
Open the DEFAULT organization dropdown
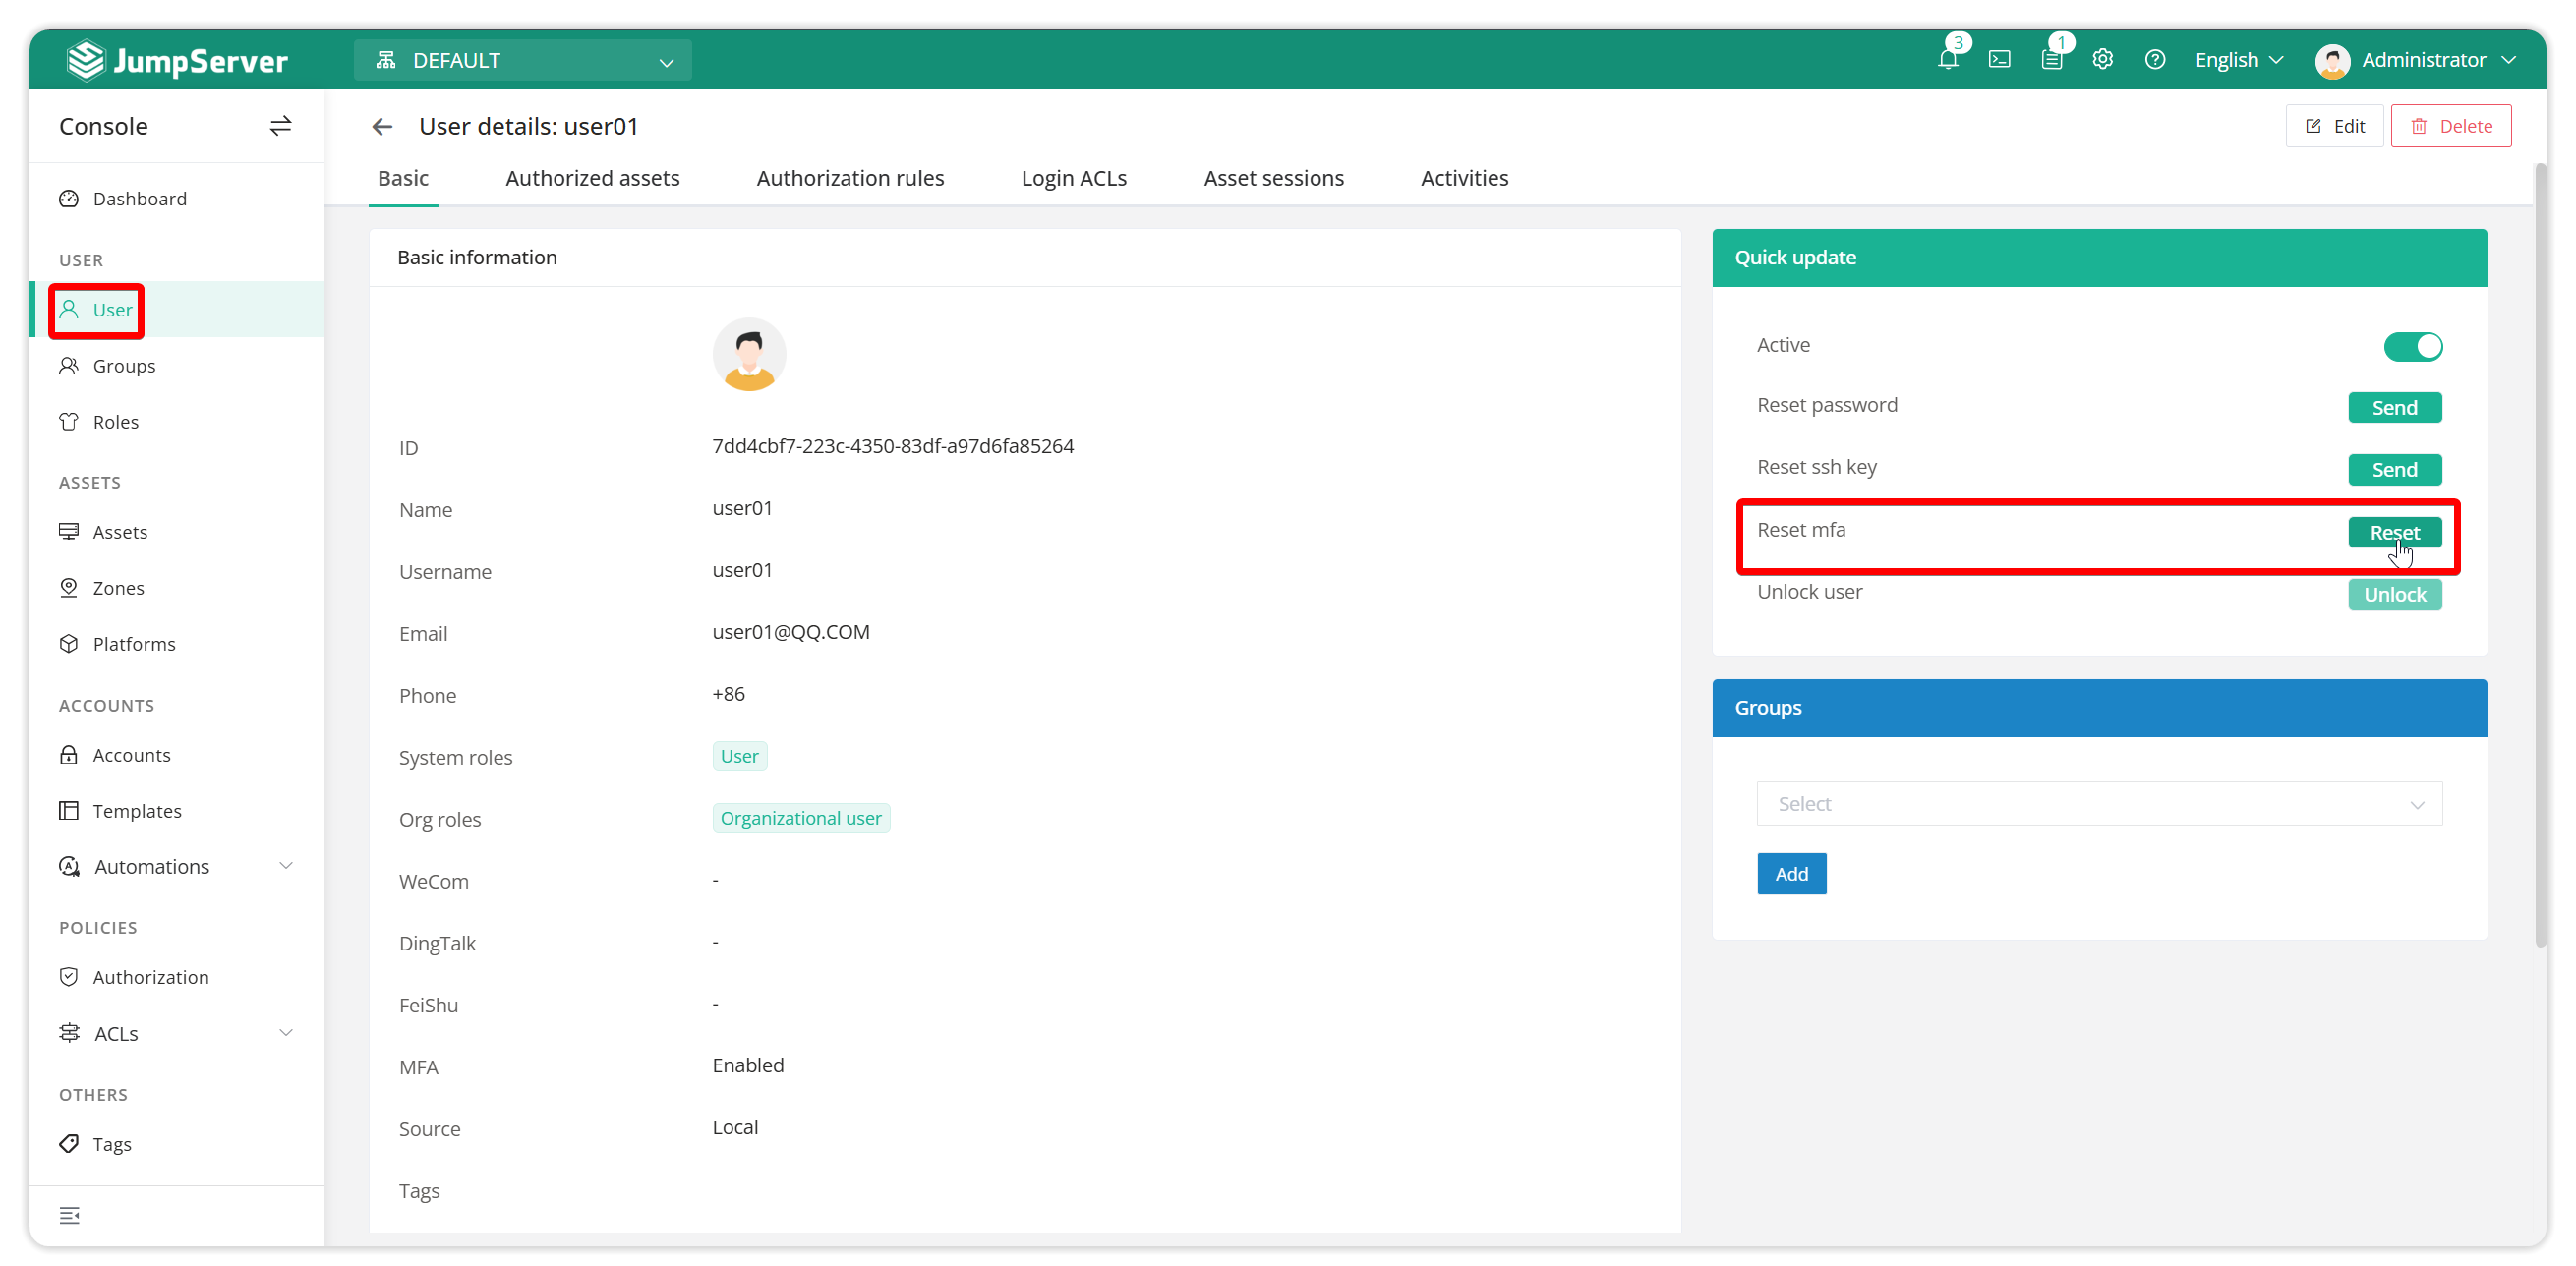pyautogui.click(x=522, y=60)
